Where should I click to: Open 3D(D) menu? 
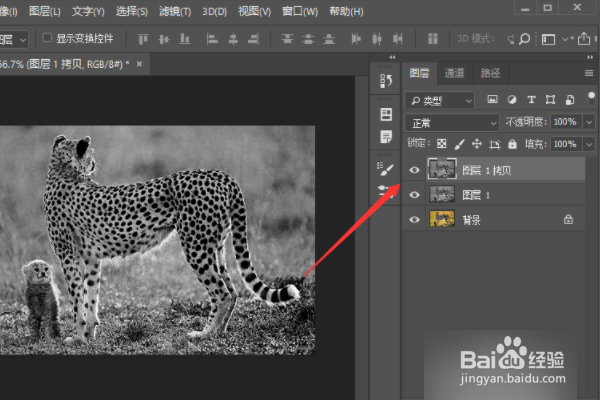(214, 11)
